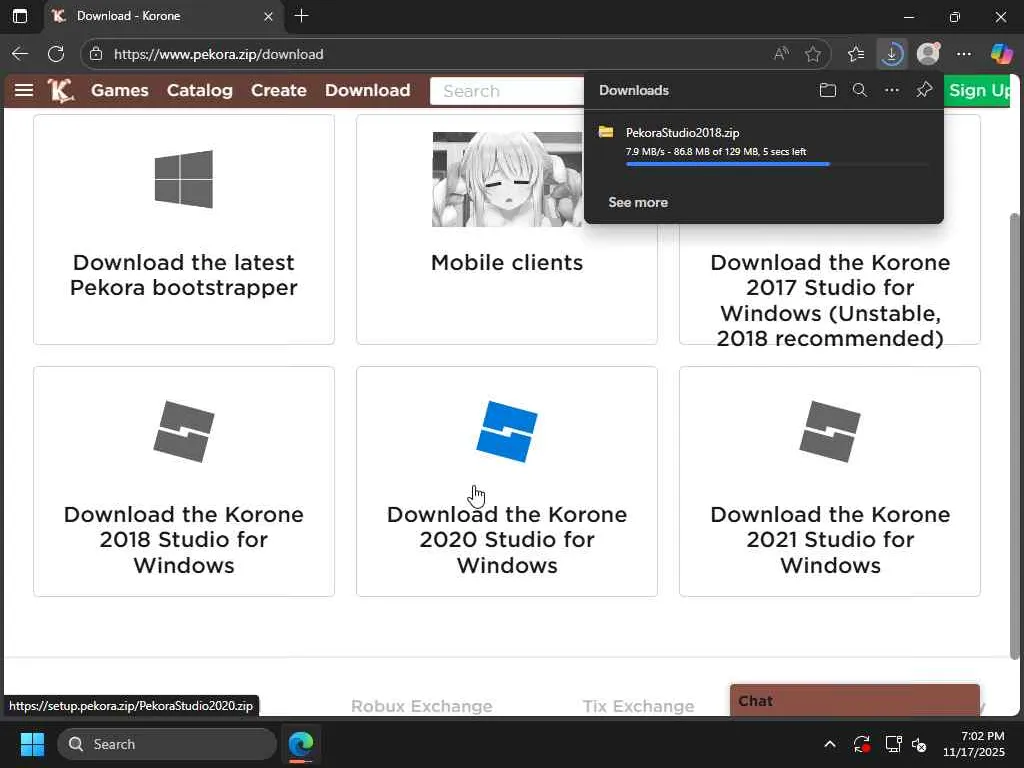Viewport: 1024px width, 768px height.
Task: Download the Korone 2021 Studio text link
Action: coord(830,539)
